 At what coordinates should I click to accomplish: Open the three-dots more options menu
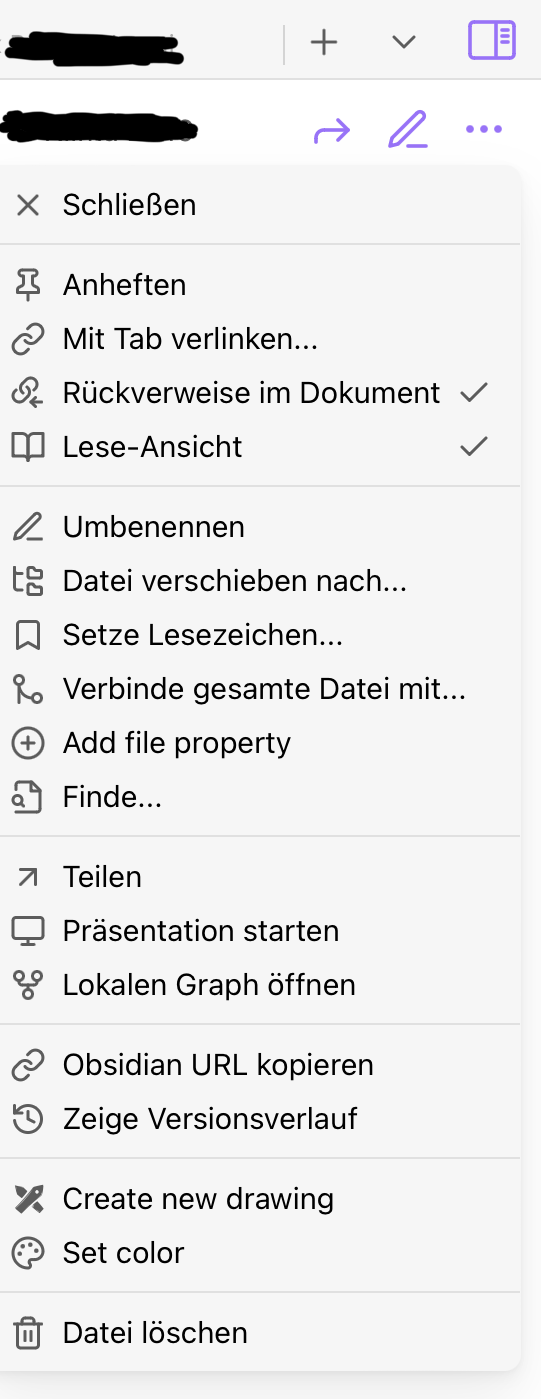(484, 129)
